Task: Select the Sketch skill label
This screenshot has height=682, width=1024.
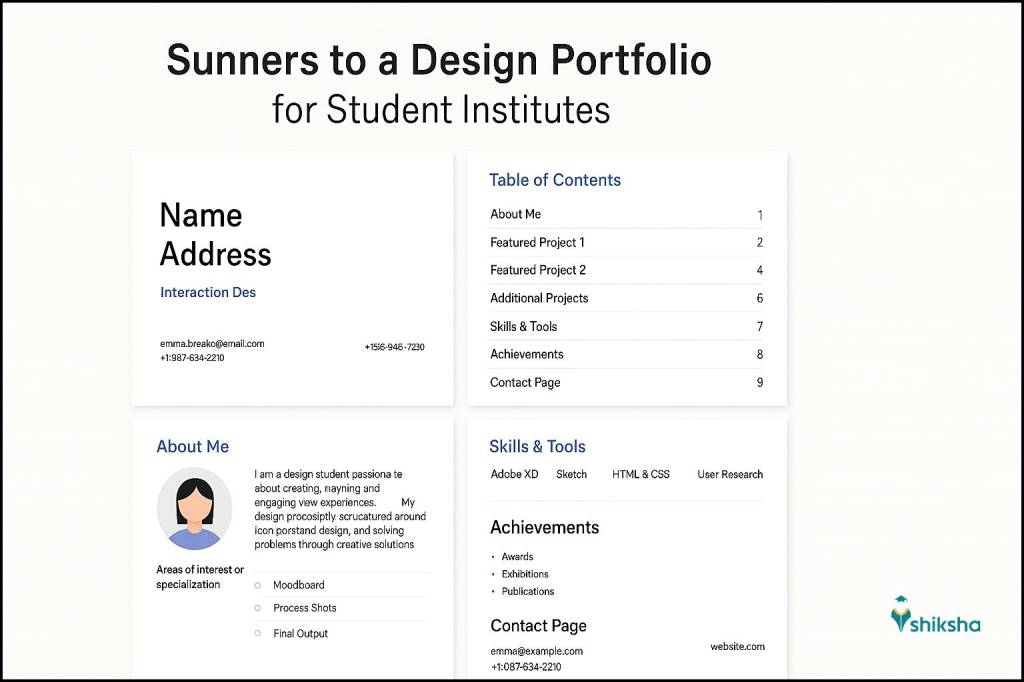Action: point(571,474)
